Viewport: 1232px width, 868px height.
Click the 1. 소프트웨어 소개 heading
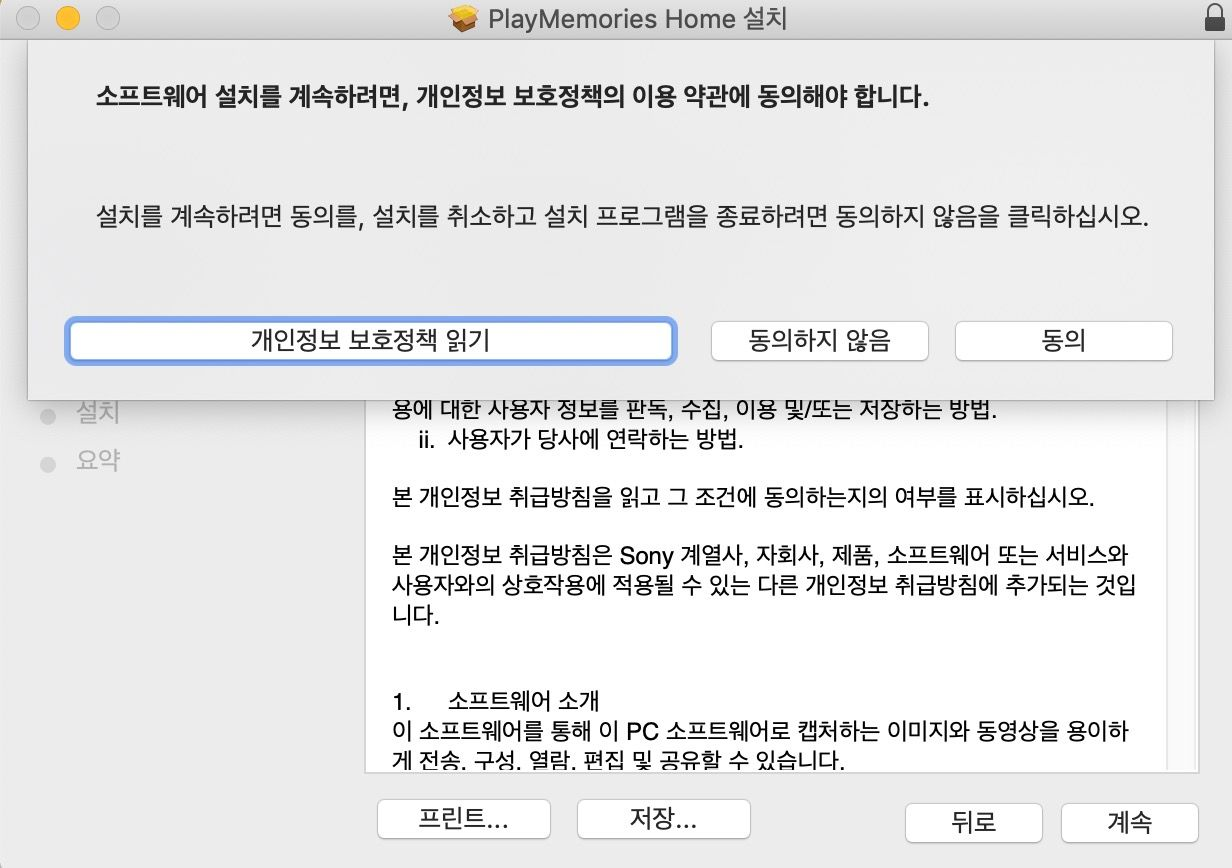[x=496, y=700]
